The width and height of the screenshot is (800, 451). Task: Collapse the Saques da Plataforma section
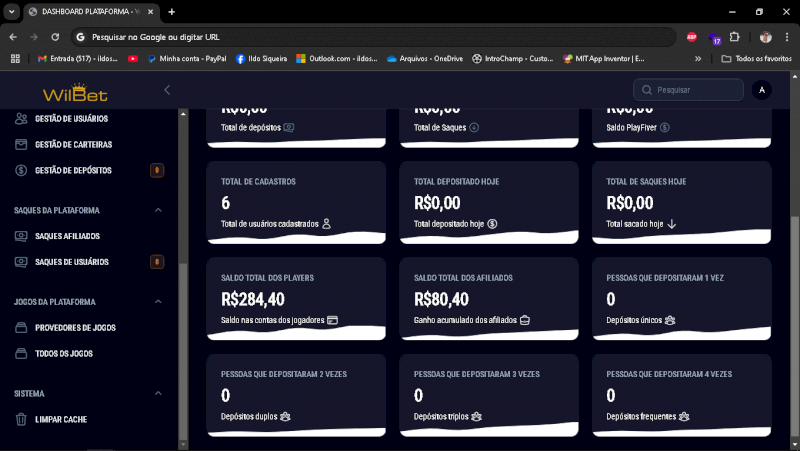click(x=158, y=211)
